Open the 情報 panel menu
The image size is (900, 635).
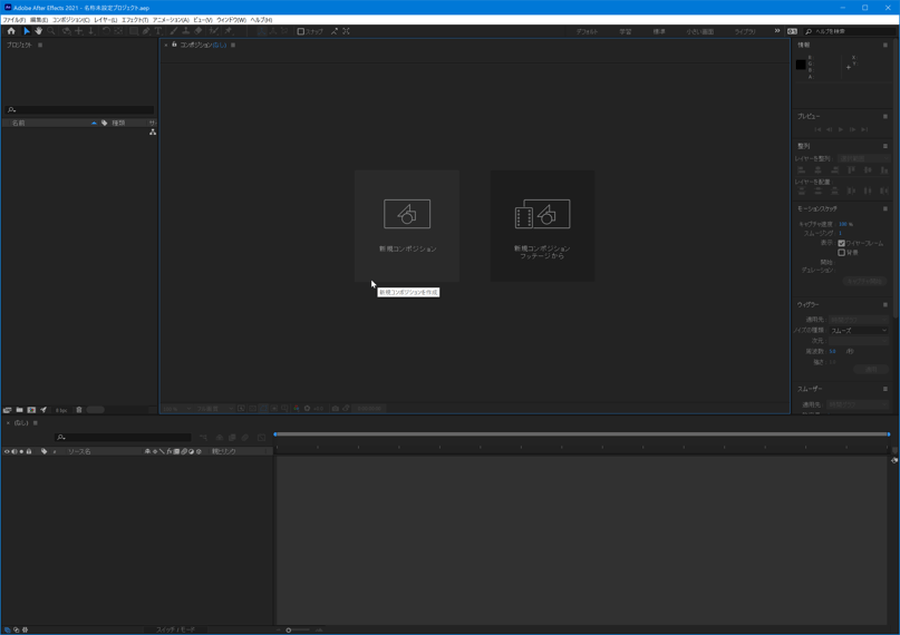(885, 45)
